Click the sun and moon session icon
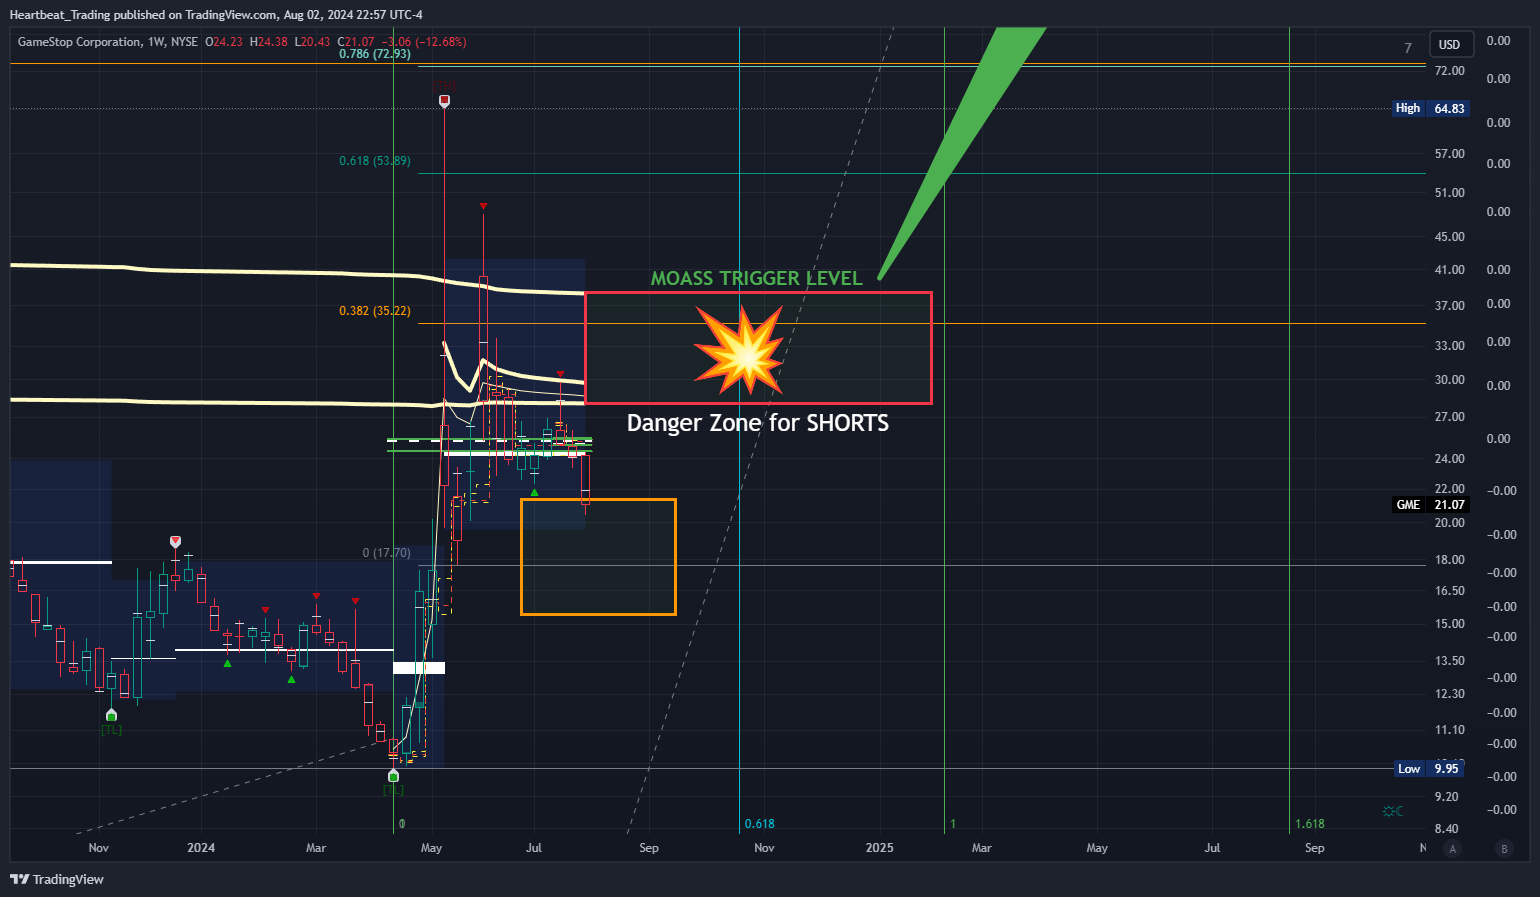The width and height of the screenshot is (1540, 897). pos(1392,811)
